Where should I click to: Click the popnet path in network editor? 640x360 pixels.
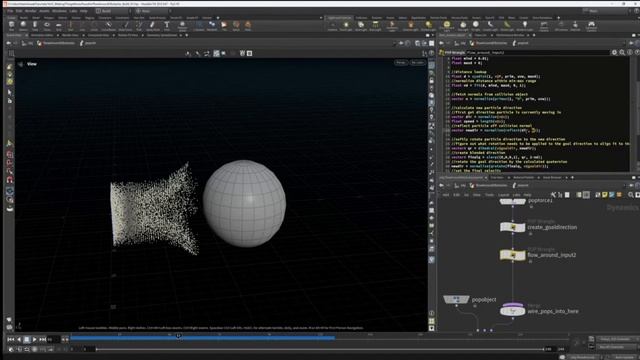click(521, 186)
